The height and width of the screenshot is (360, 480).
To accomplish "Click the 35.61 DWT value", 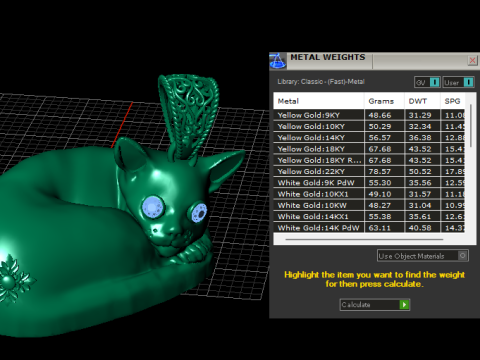I will (420, 217).
